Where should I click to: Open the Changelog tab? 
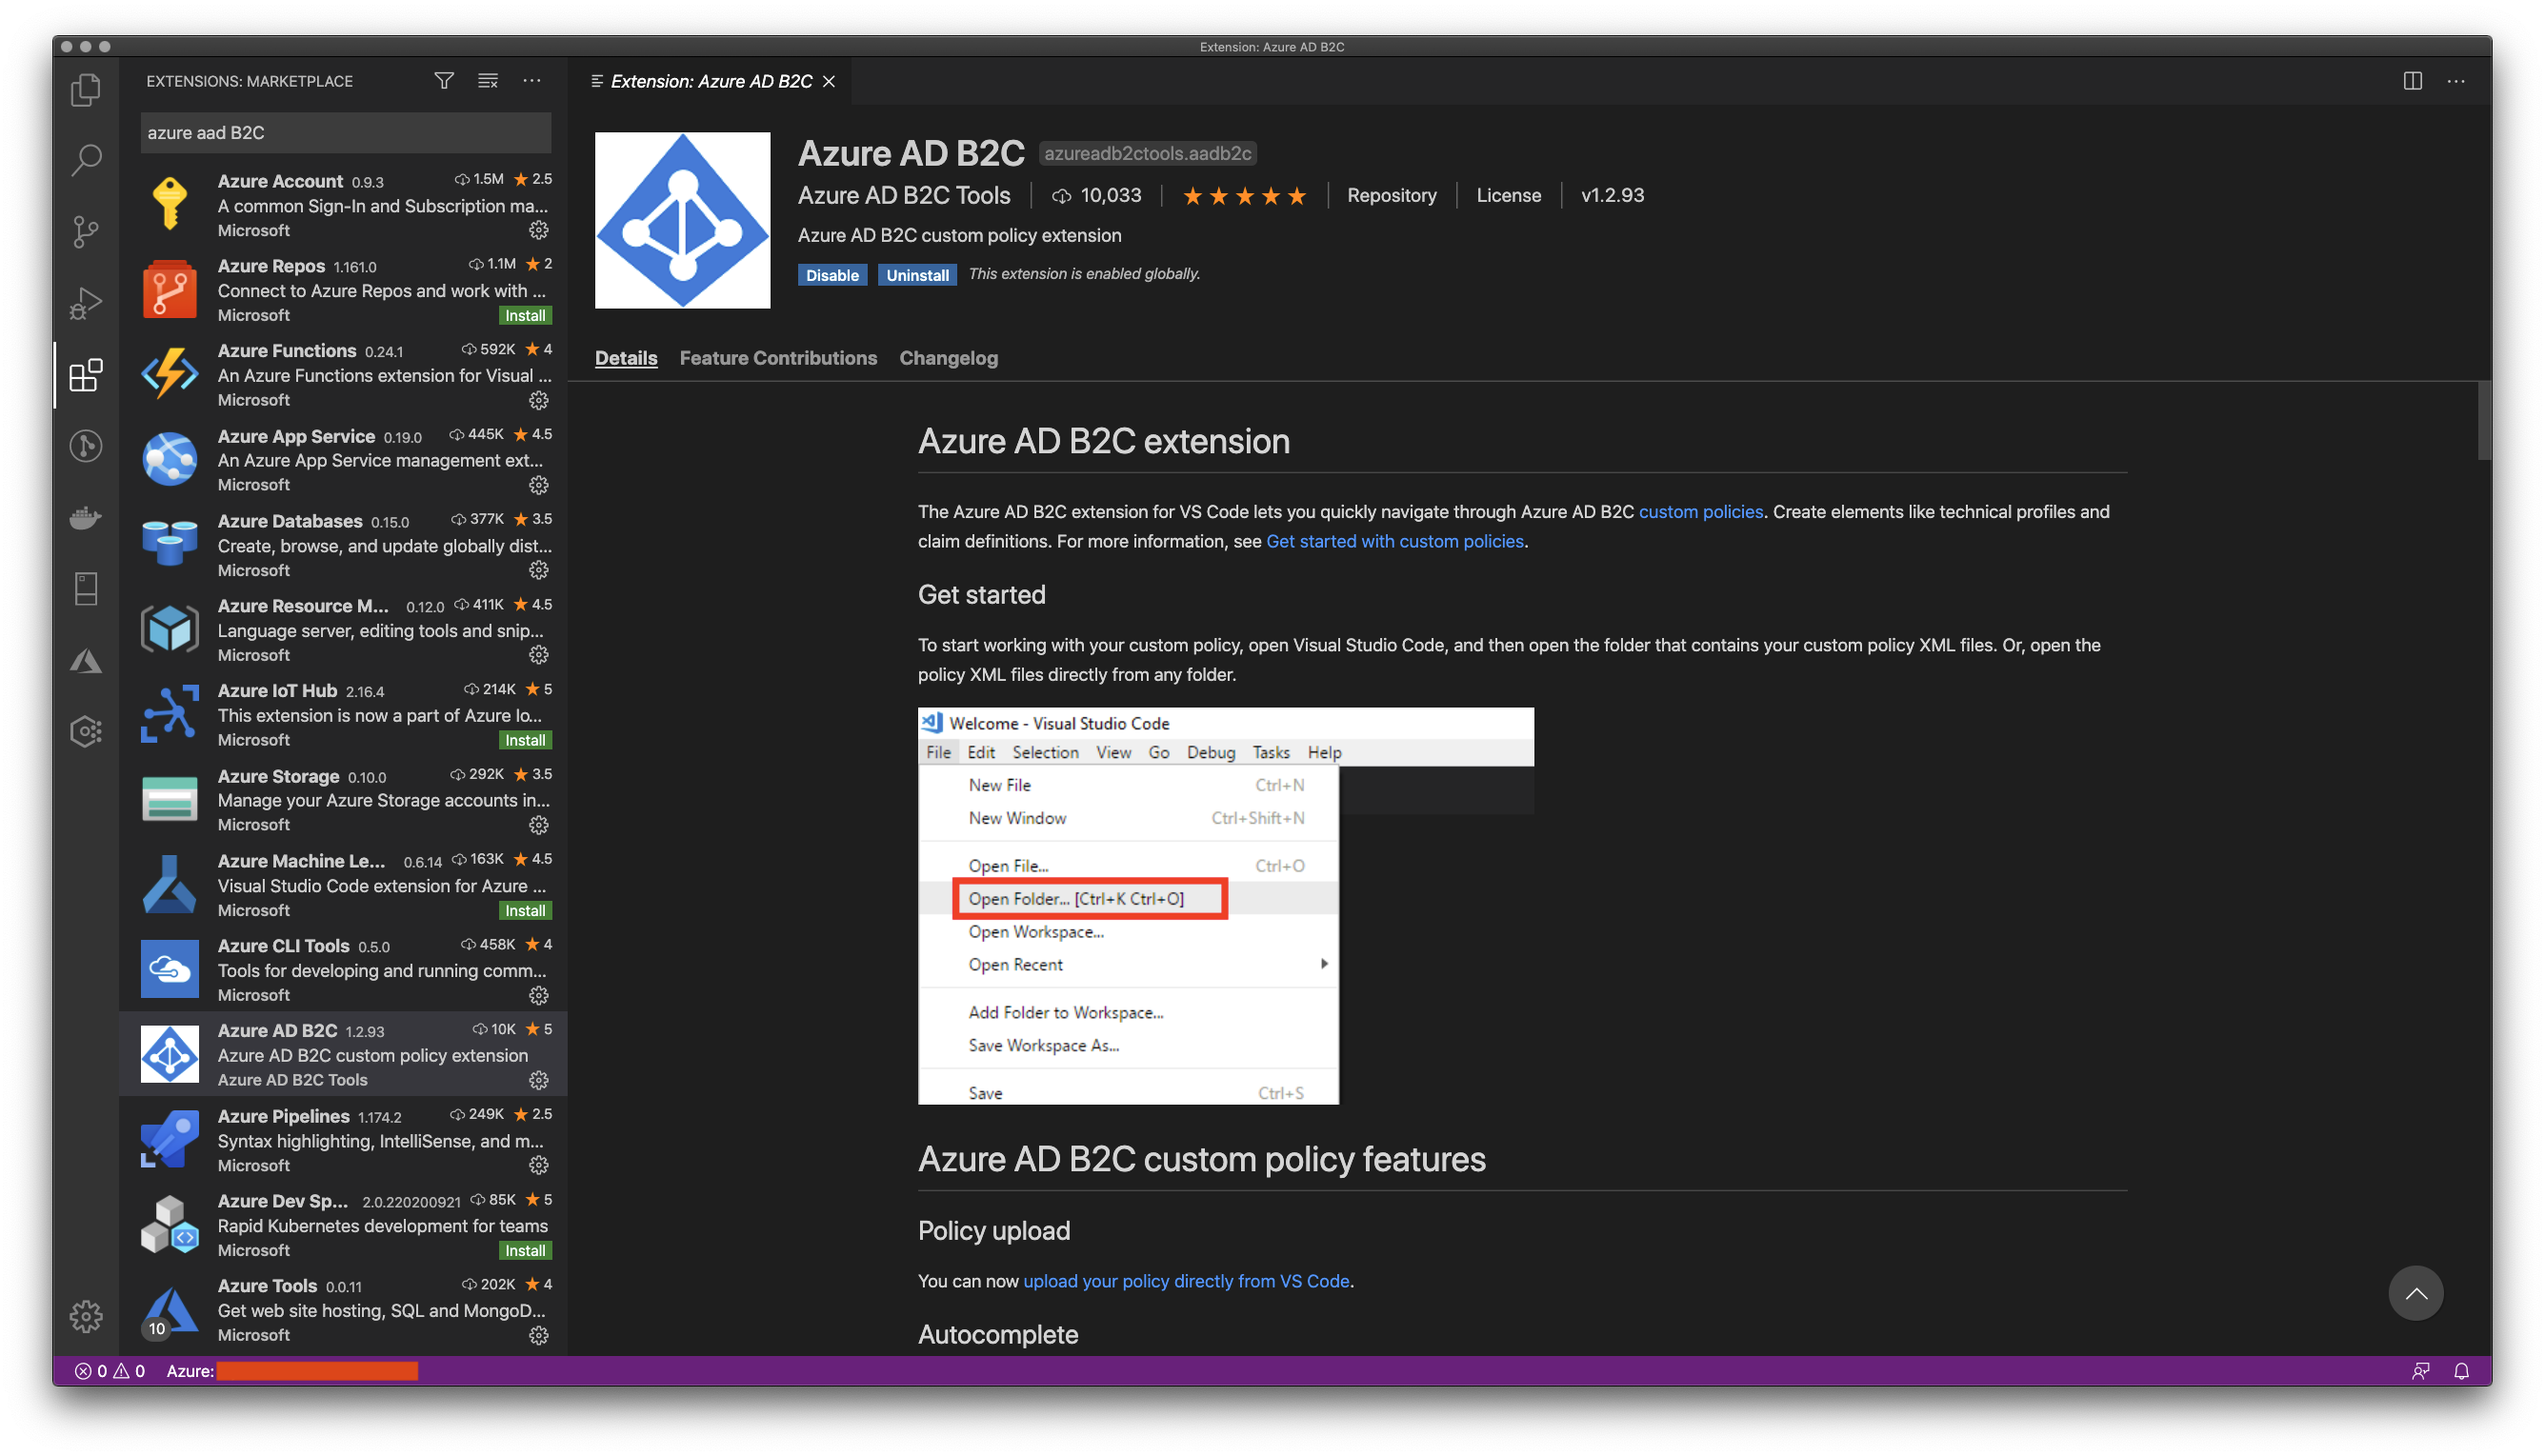click(x=948, y=358)
